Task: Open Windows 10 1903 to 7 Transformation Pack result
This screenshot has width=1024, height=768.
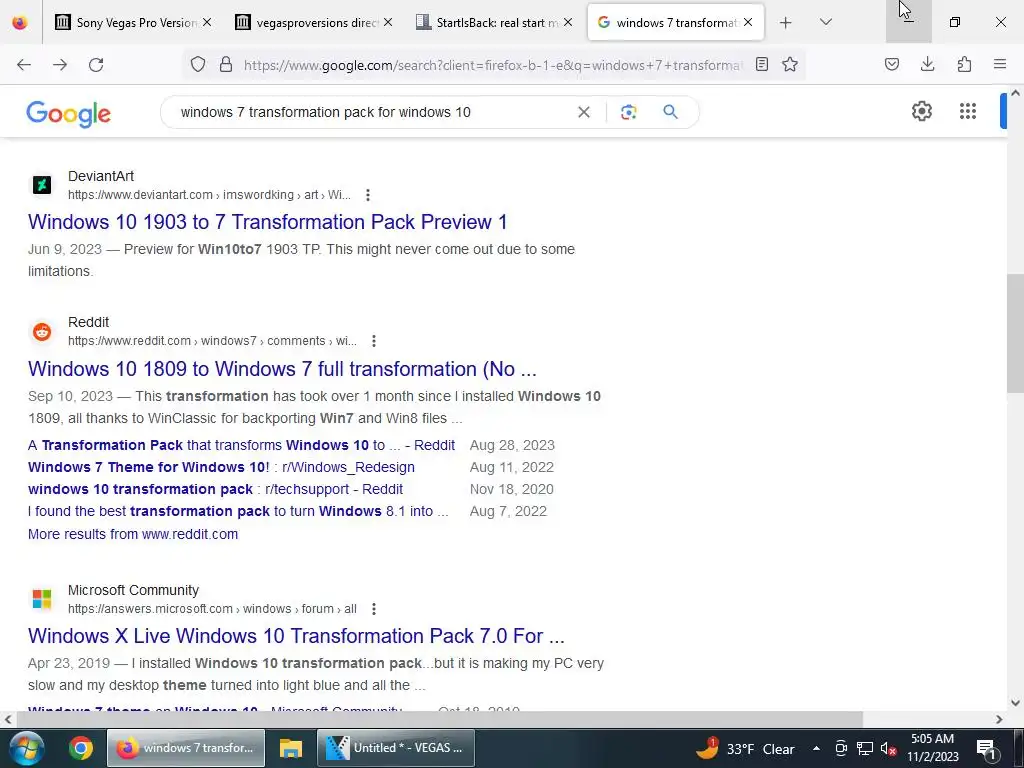Action: point(268,222)
